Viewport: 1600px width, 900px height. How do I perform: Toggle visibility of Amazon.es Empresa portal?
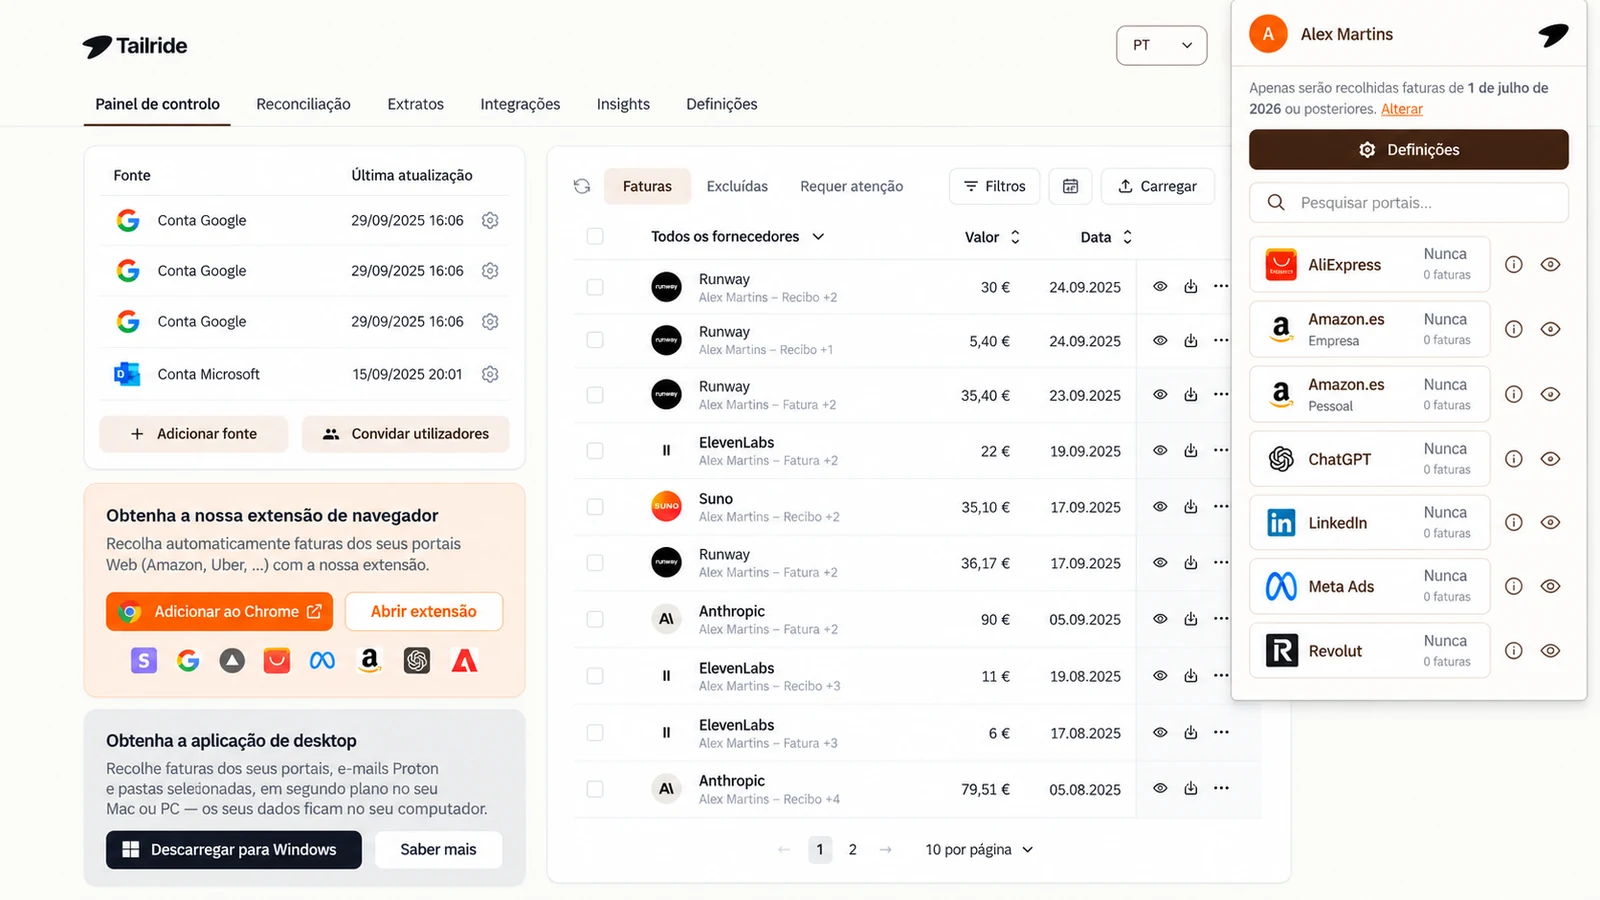coord(1550,329)
